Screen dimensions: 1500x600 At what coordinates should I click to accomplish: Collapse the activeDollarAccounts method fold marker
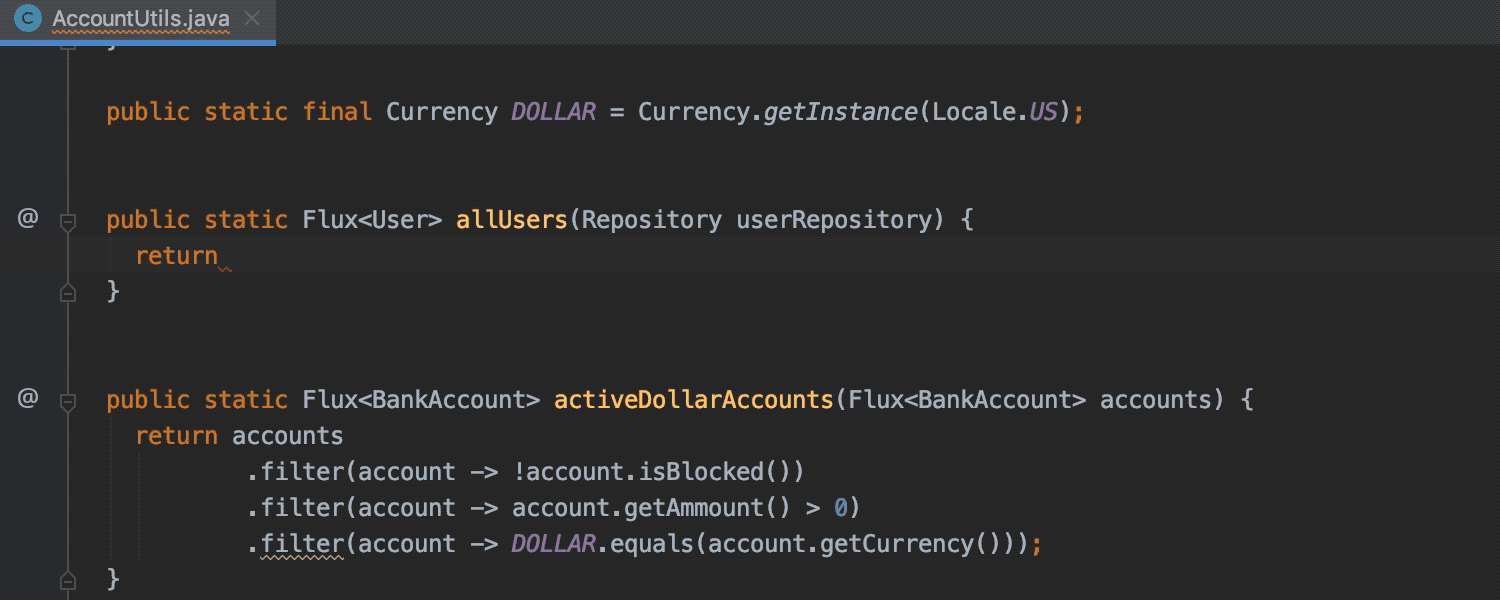[68, 403]
